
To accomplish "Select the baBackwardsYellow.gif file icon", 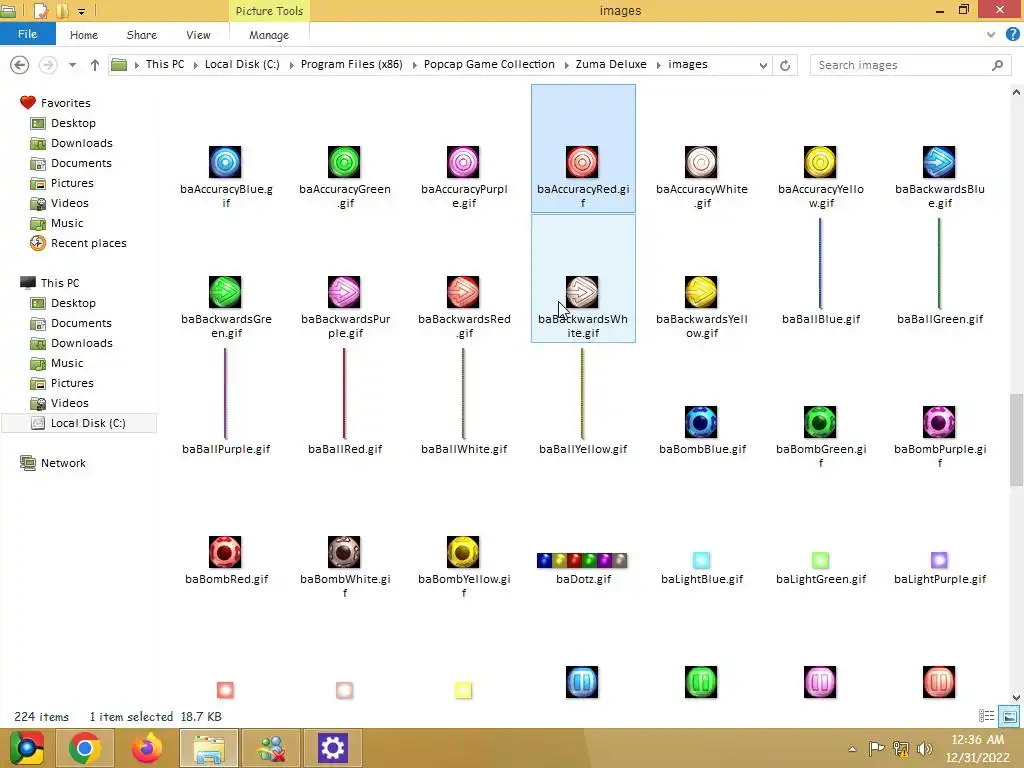I will [701, 292].
